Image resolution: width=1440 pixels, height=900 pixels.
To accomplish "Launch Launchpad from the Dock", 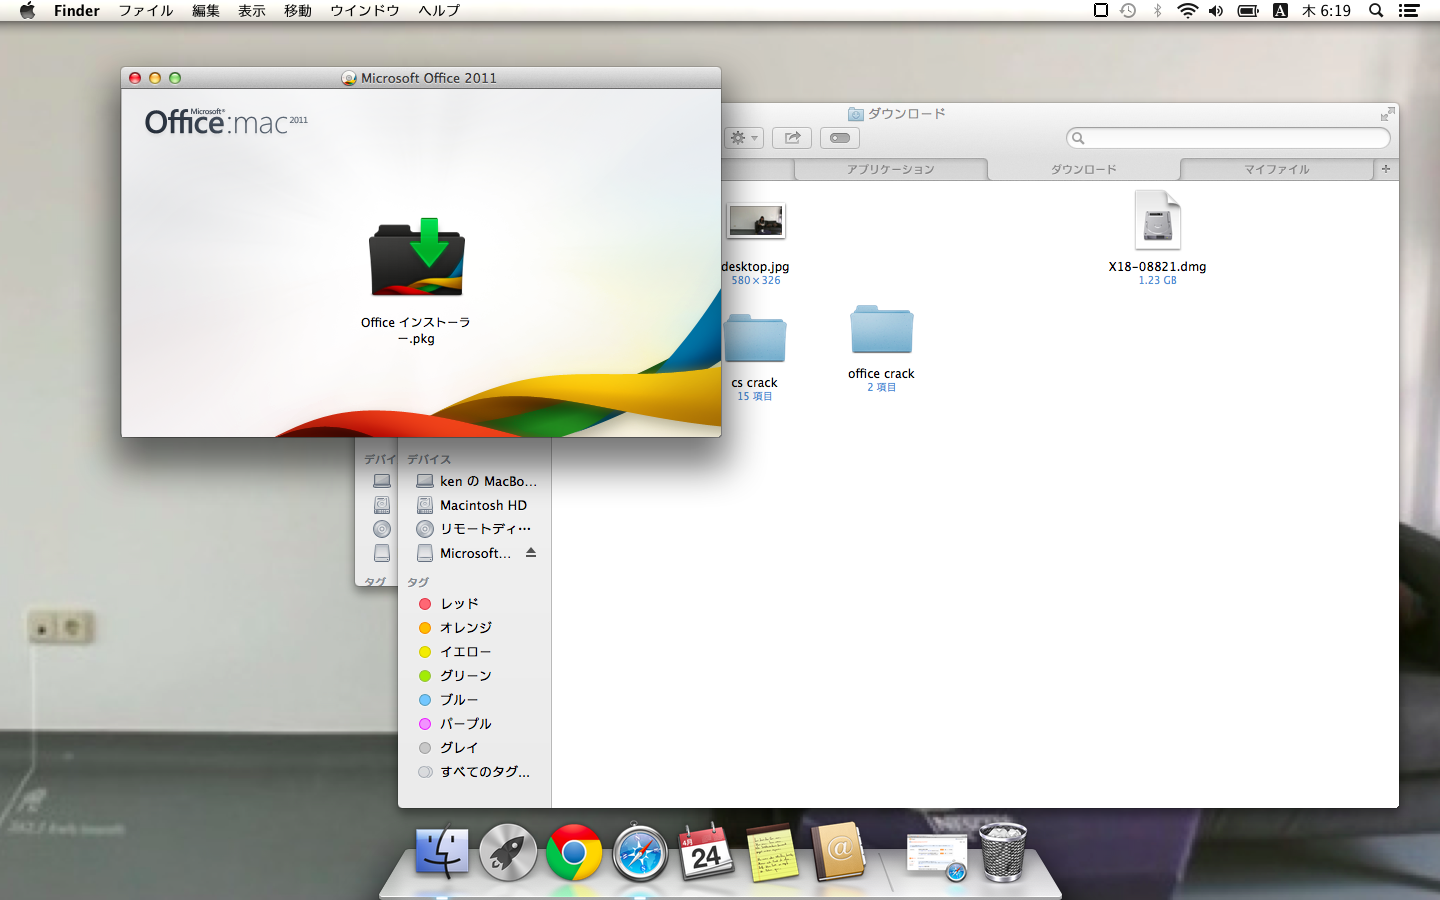I will click(x=508, y=852).
